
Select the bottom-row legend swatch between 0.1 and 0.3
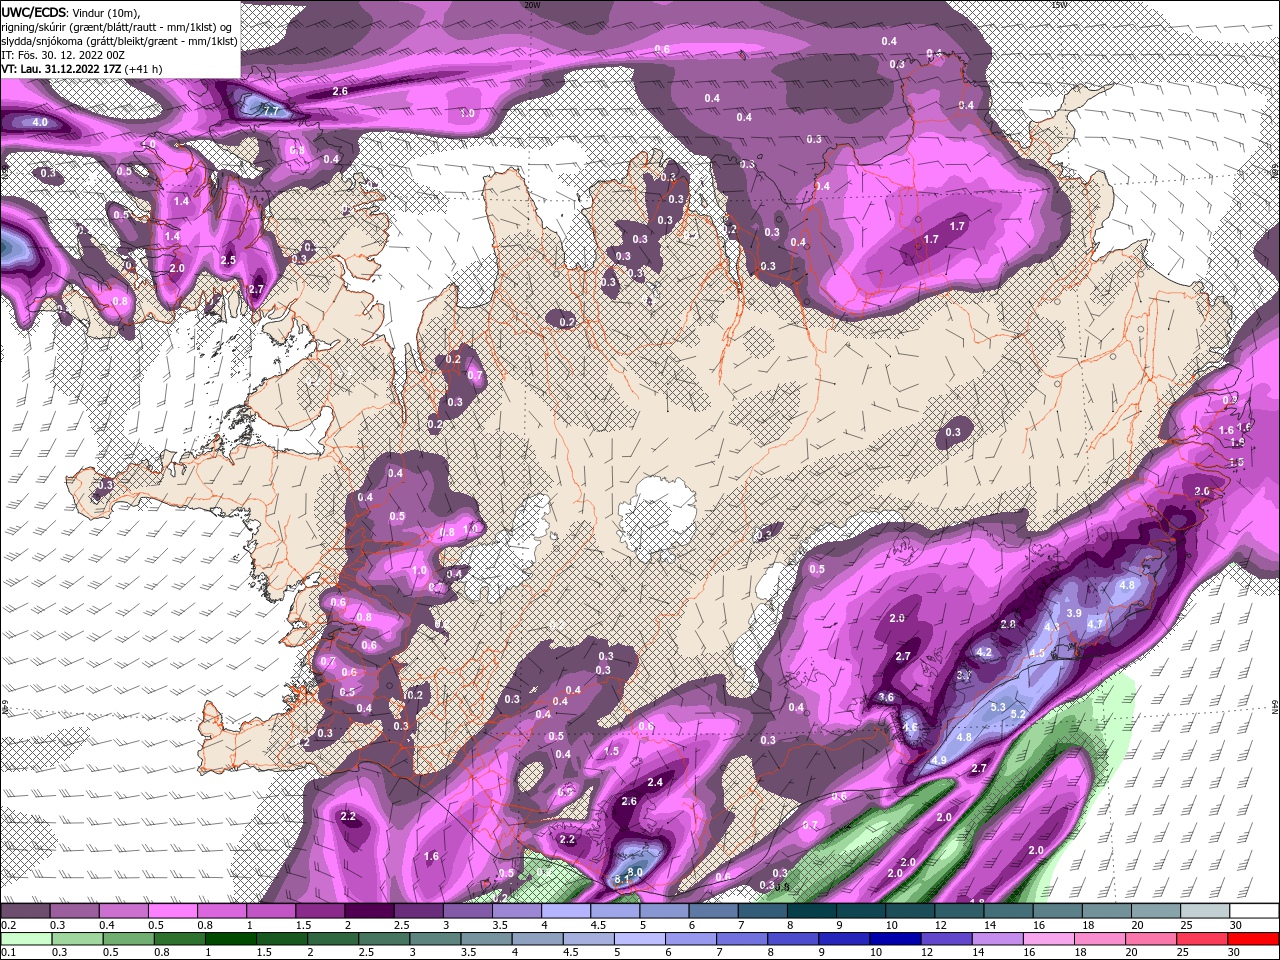click(27, 939)
